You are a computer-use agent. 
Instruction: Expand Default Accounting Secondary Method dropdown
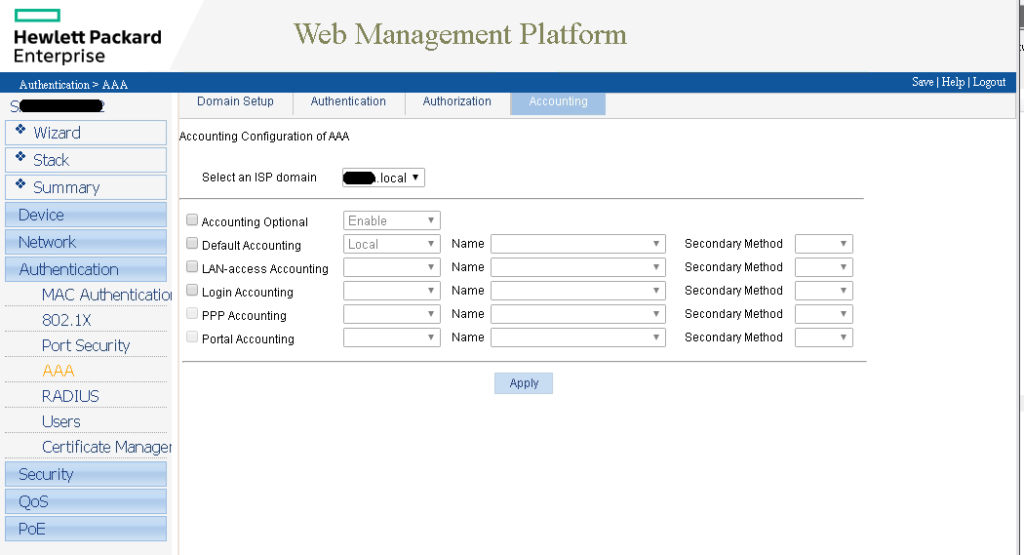pyautogui.click(x=823, y=244)
